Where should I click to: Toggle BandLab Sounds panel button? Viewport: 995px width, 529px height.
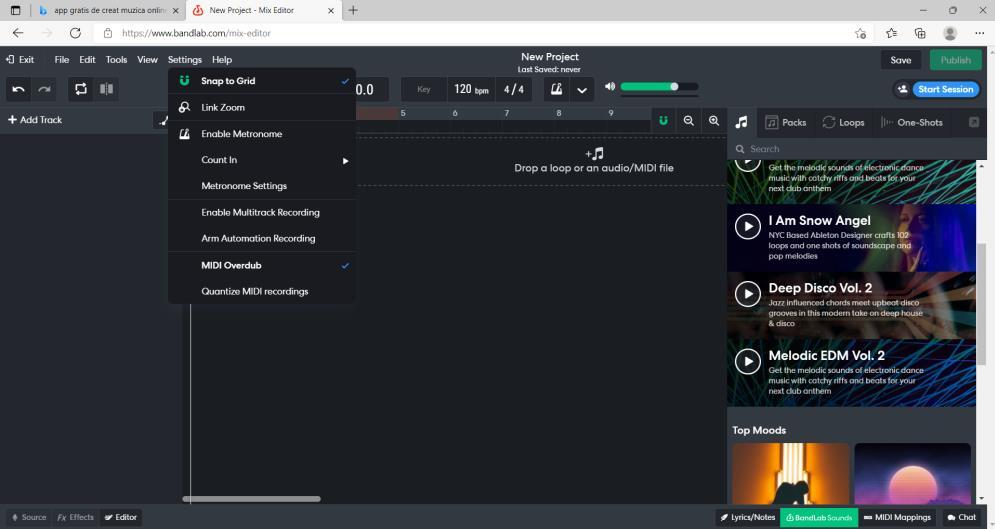tap(819, 517)
